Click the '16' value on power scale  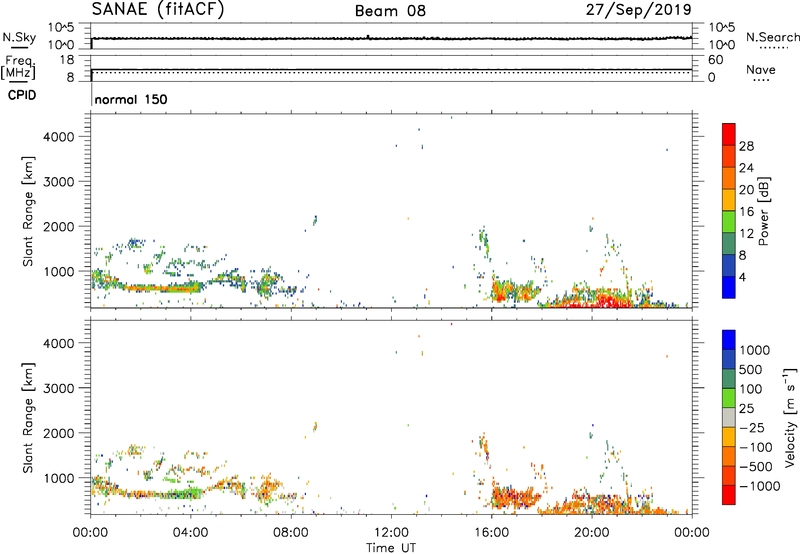pyautogui.click(x=746, y=212)
